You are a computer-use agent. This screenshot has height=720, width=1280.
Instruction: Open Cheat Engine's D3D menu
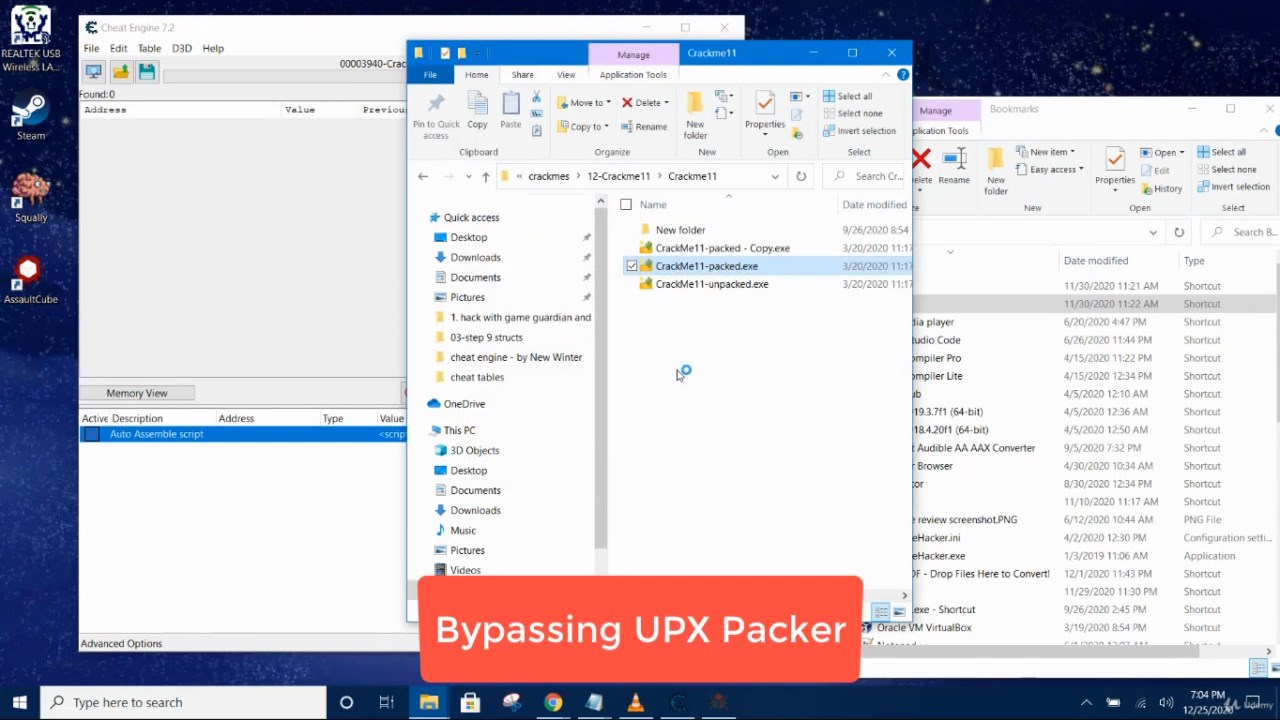click(181, 48)
